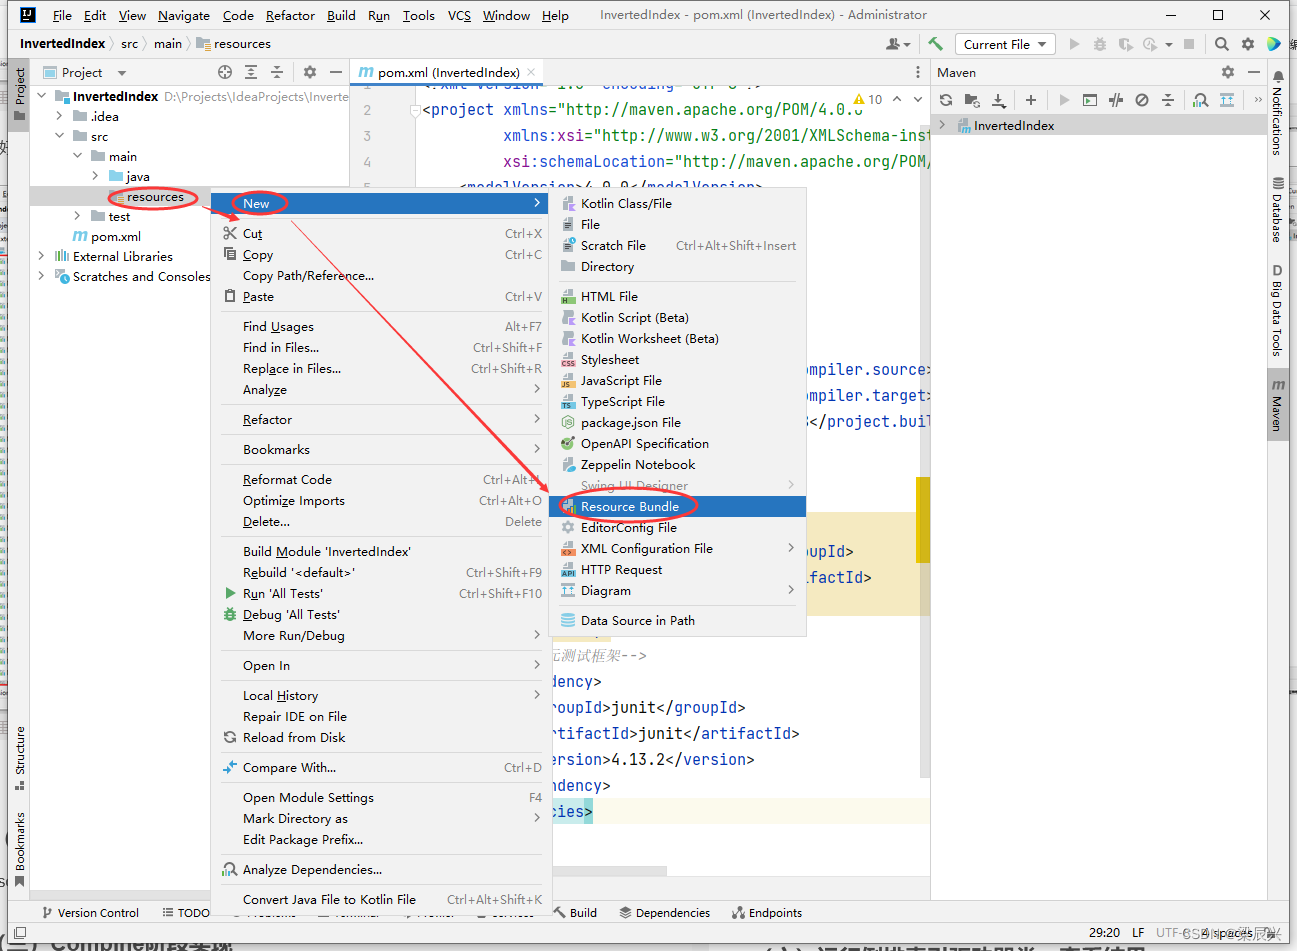
Task: Click the Debug bug icon in the toolbar
Action: 1100,44
